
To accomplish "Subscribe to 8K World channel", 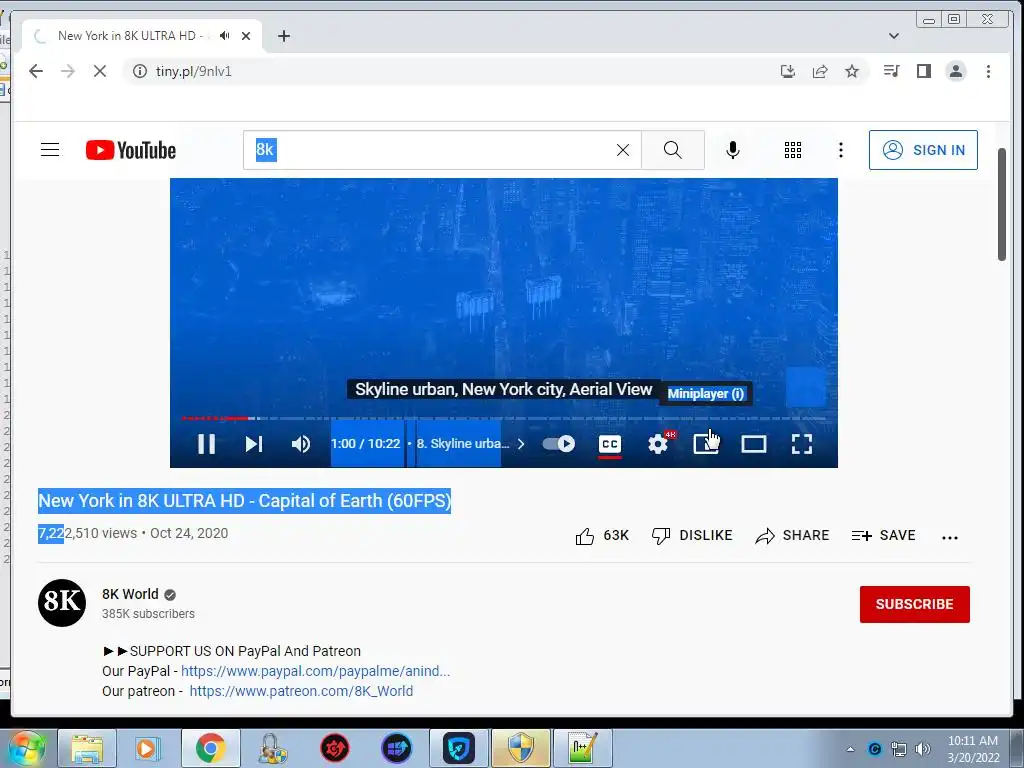I will pyautogui.click(x=914, y=604).
